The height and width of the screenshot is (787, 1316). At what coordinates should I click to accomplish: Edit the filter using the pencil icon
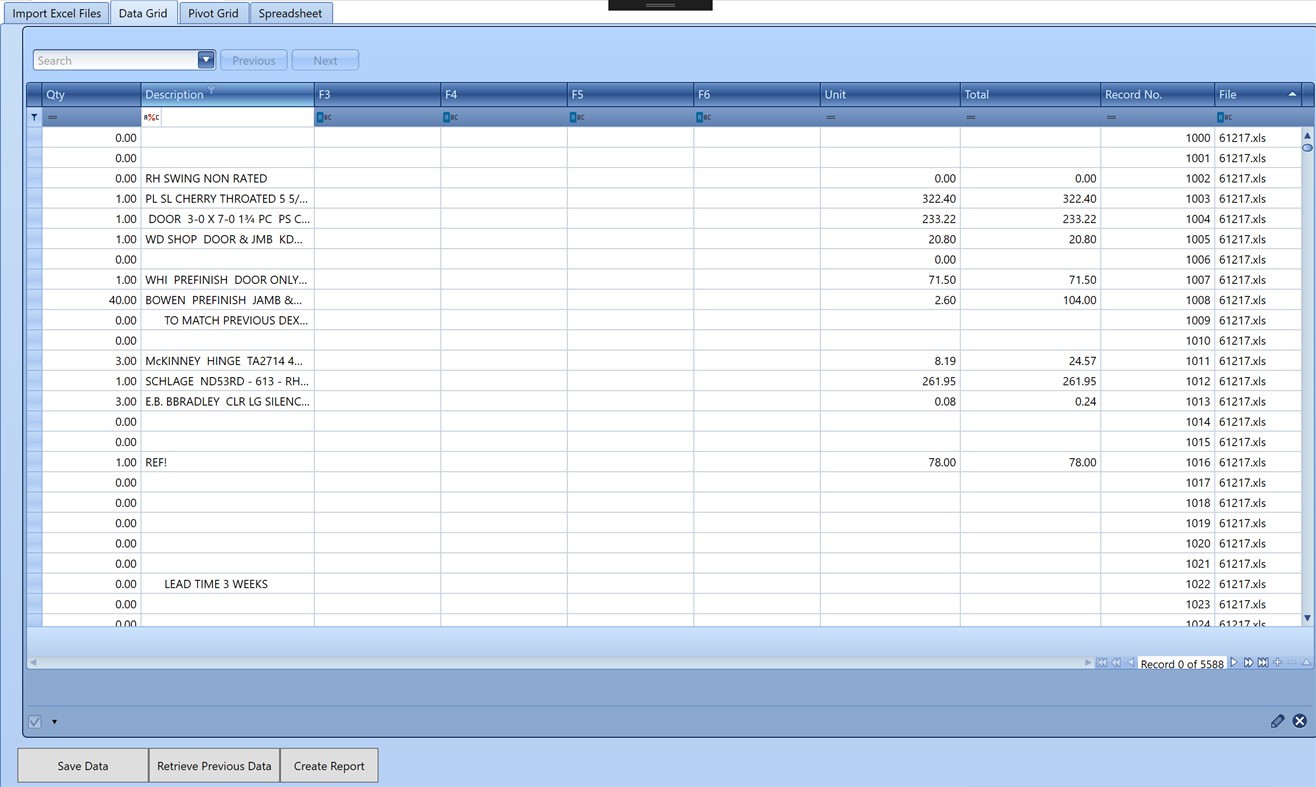pyautogui.click(x=1277, y=721)
